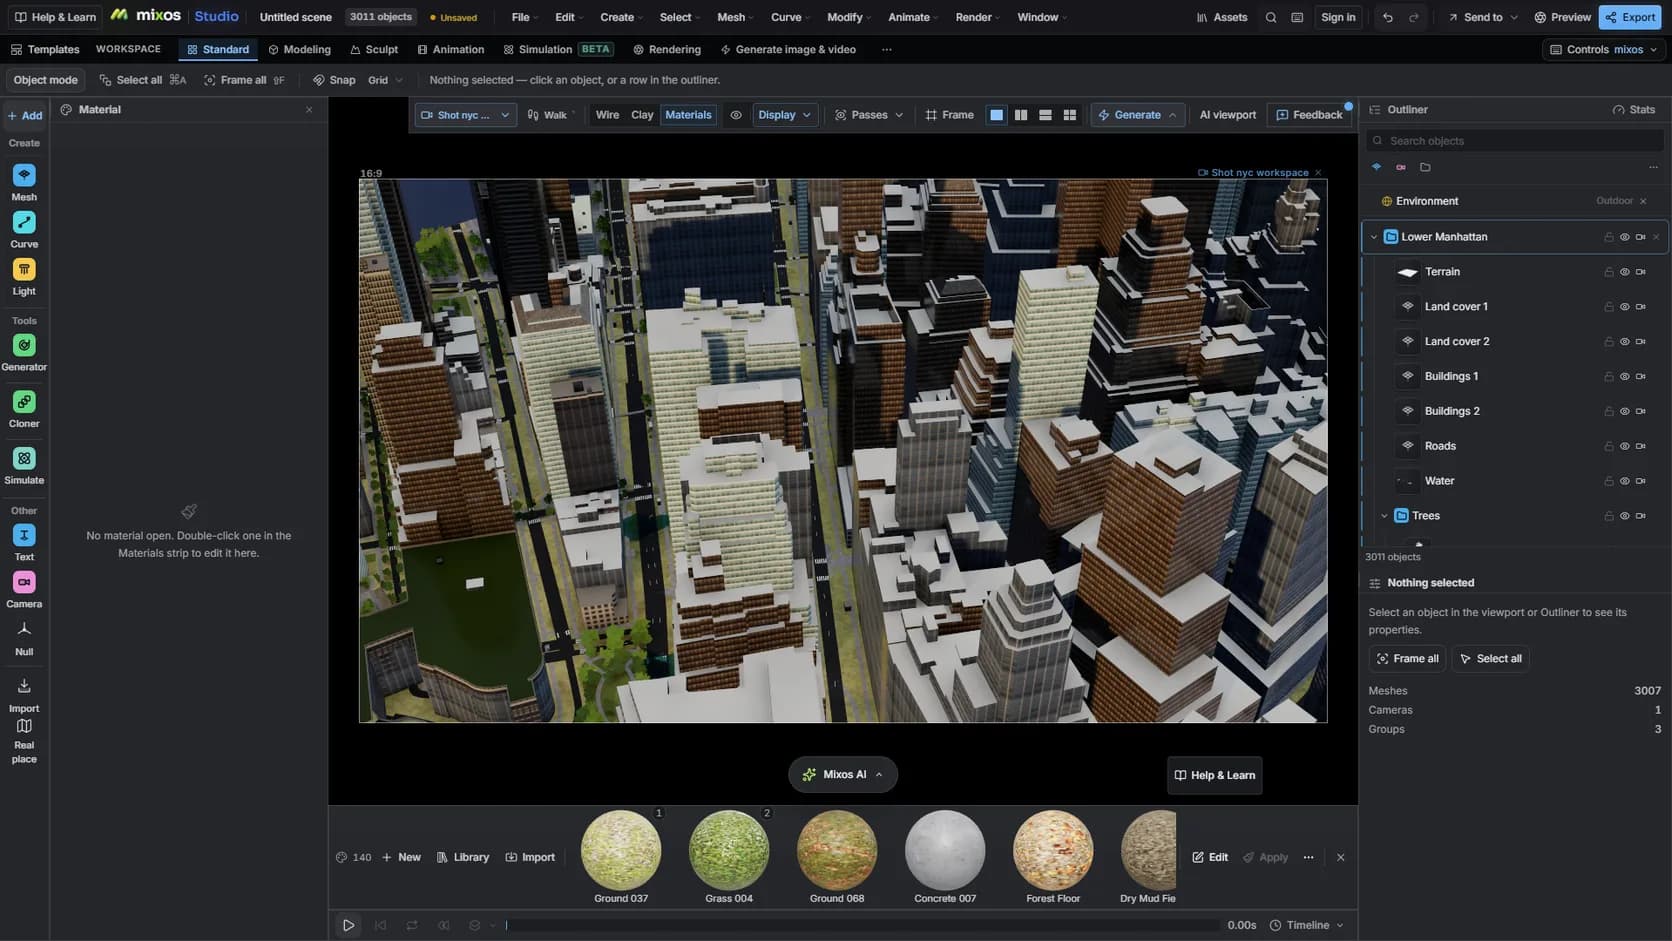
Task: Lock the Land cover 1 layer
Action: point(1609,307)
